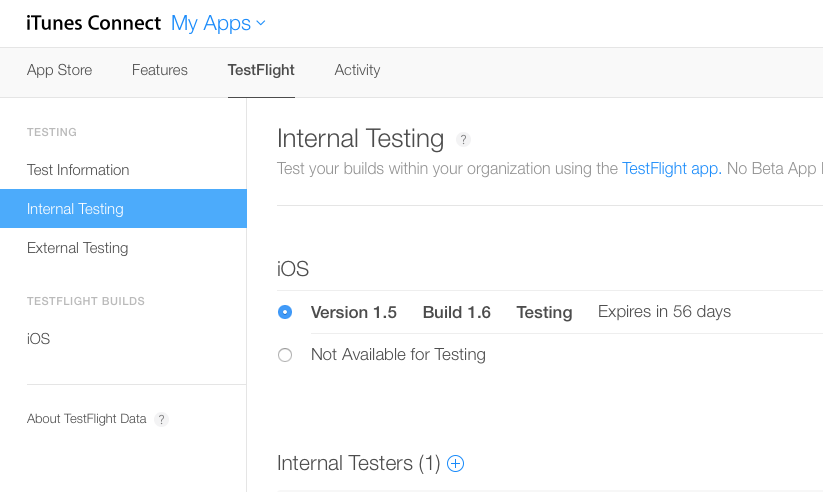Select the Version 1.5 Build 1.6 radio button
823x492 pixels.
point(285,312)
